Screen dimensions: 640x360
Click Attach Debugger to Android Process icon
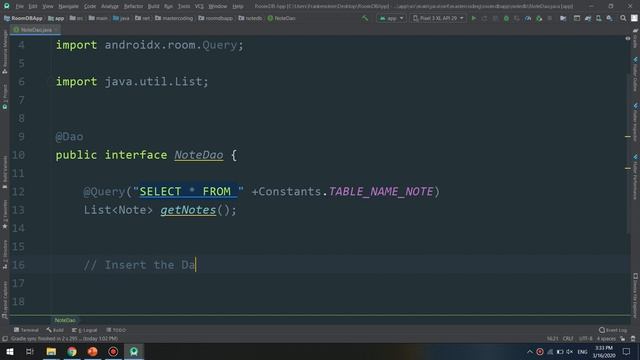pyautogui.click(x=539, y=18)
